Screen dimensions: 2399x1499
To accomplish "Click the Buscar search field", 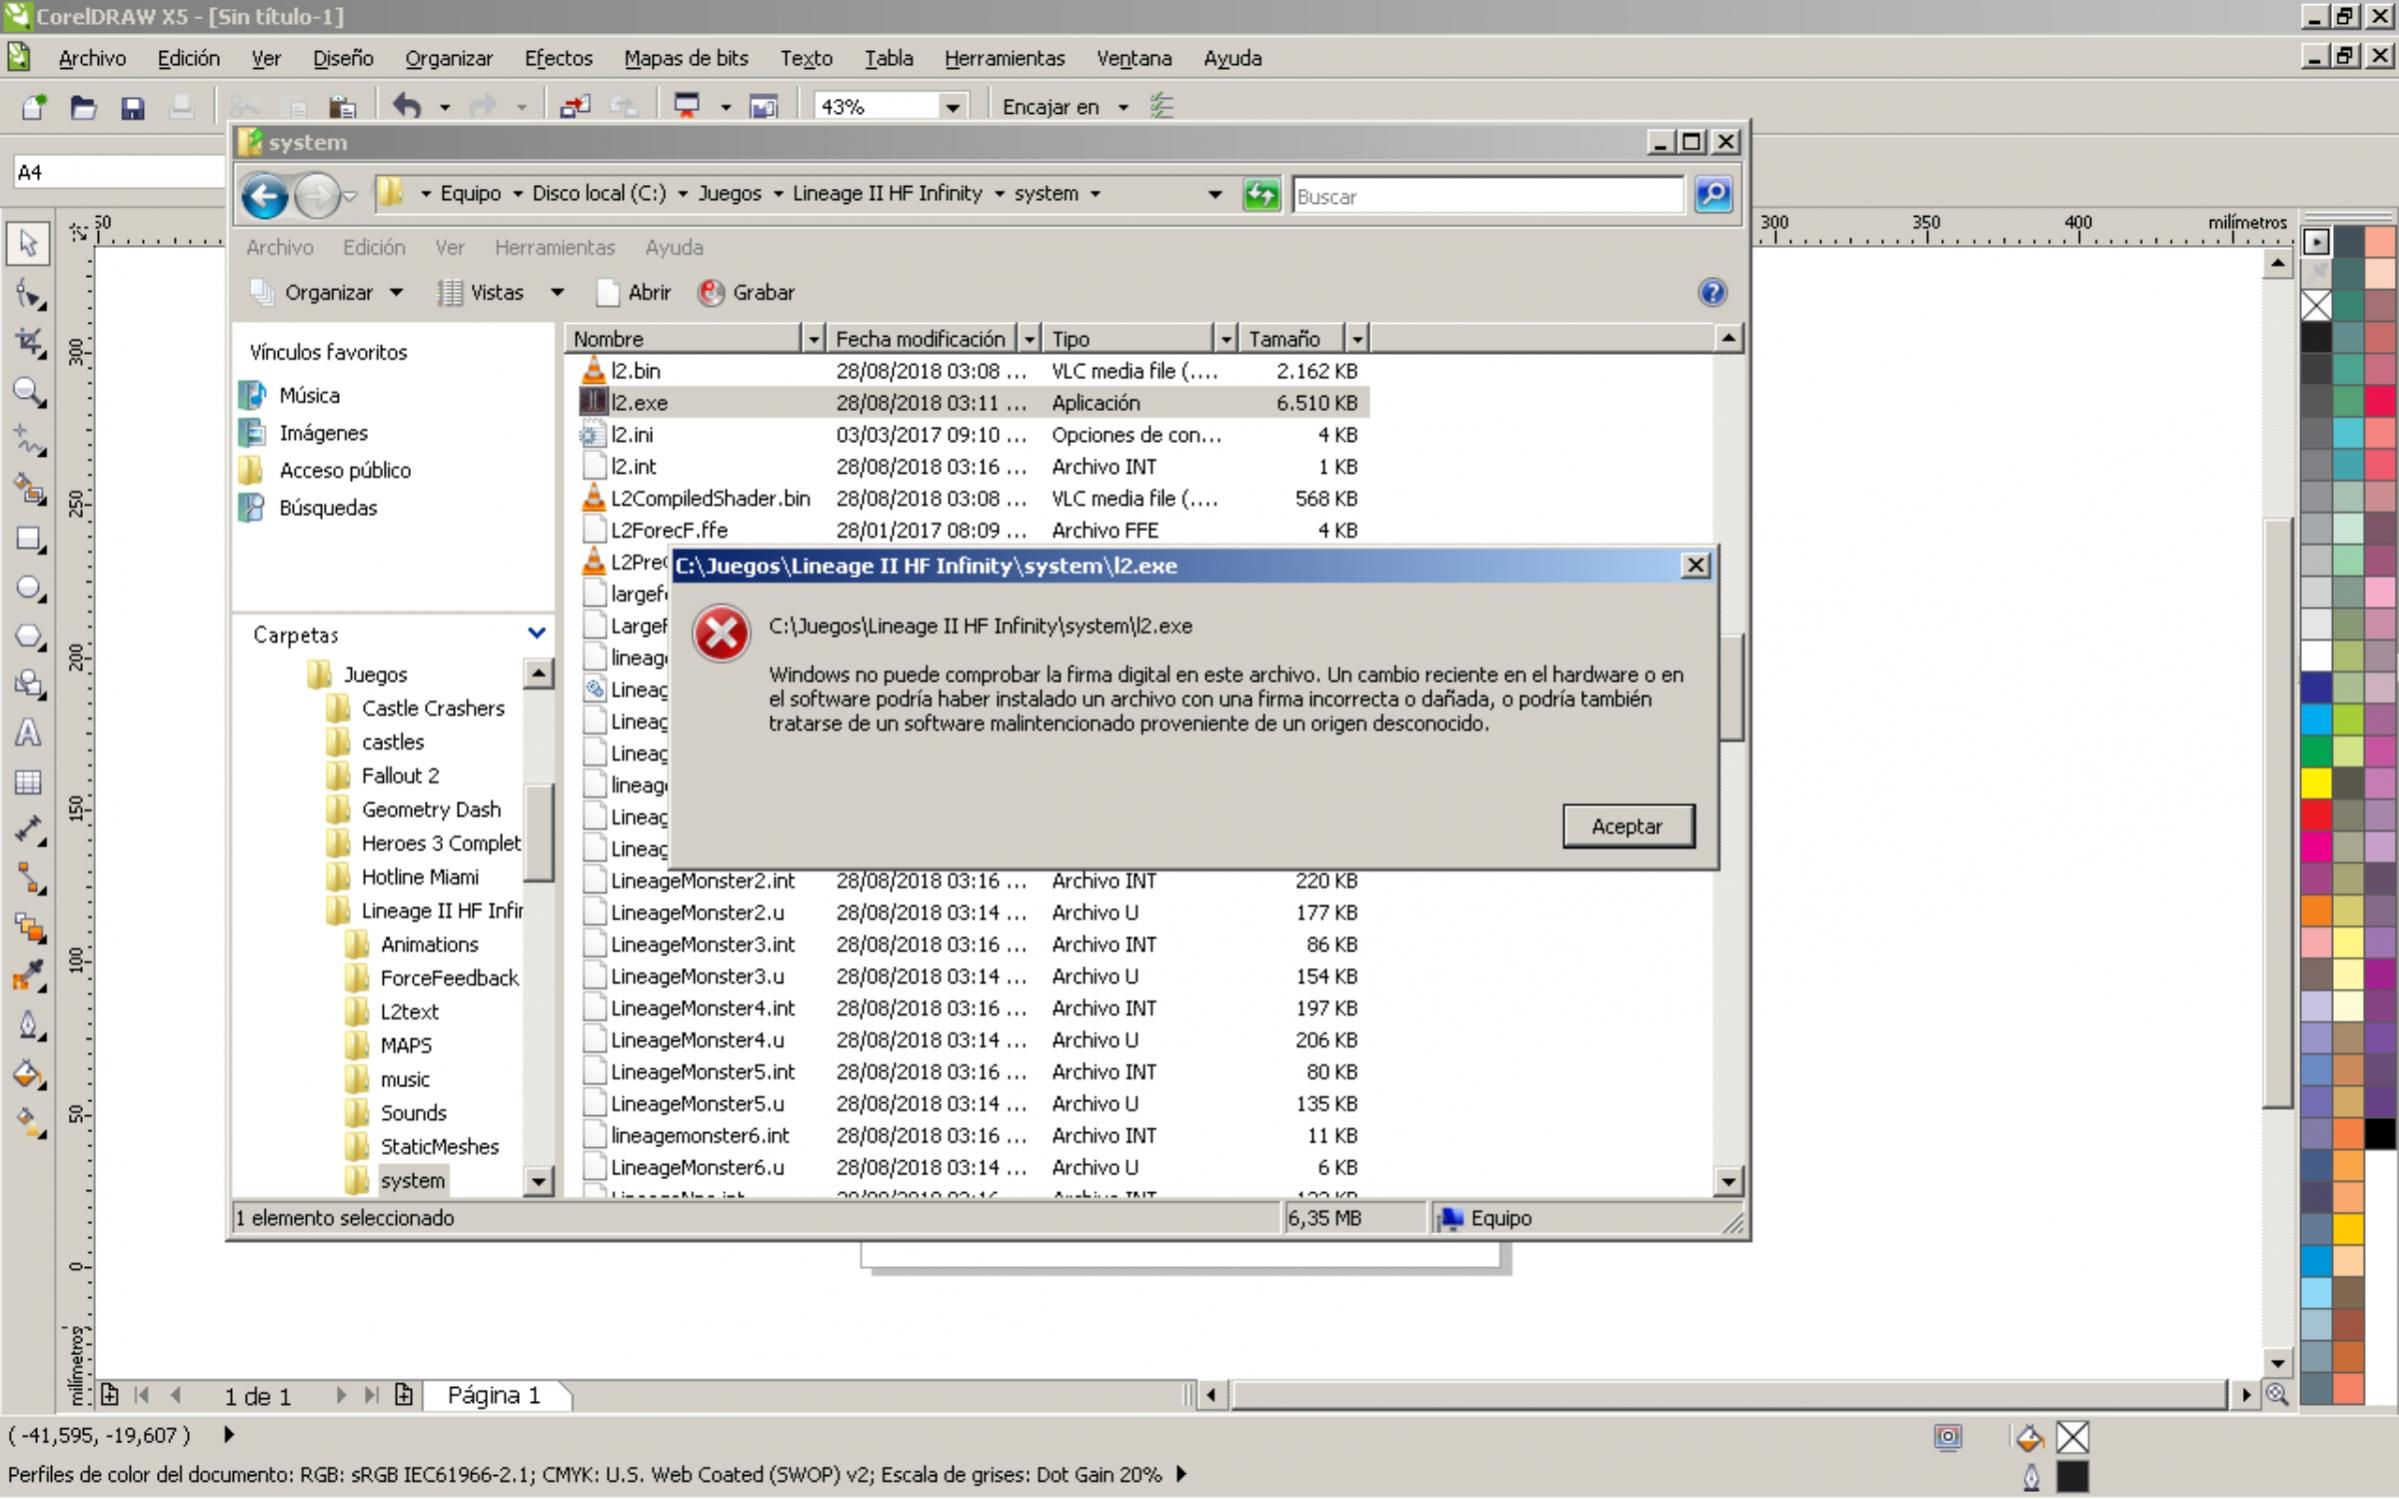I will [x=1487, y=196].
